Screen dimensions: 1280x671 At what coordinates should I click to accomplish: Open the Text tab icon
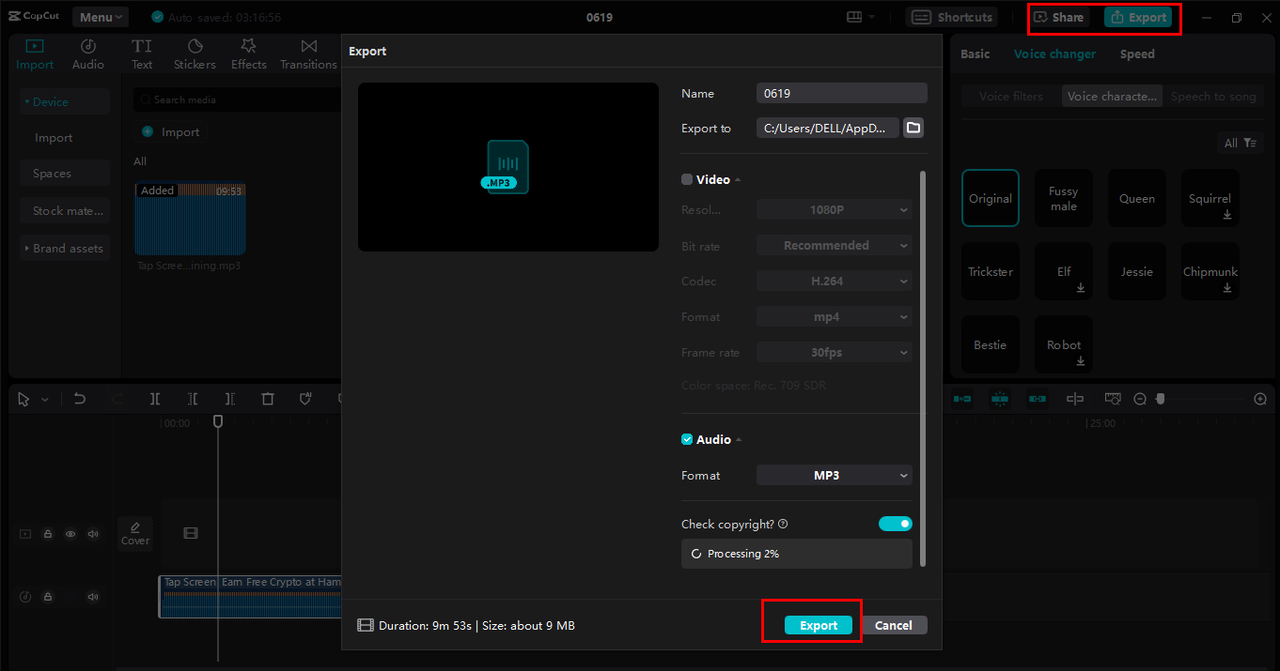(x=142, y=46)
